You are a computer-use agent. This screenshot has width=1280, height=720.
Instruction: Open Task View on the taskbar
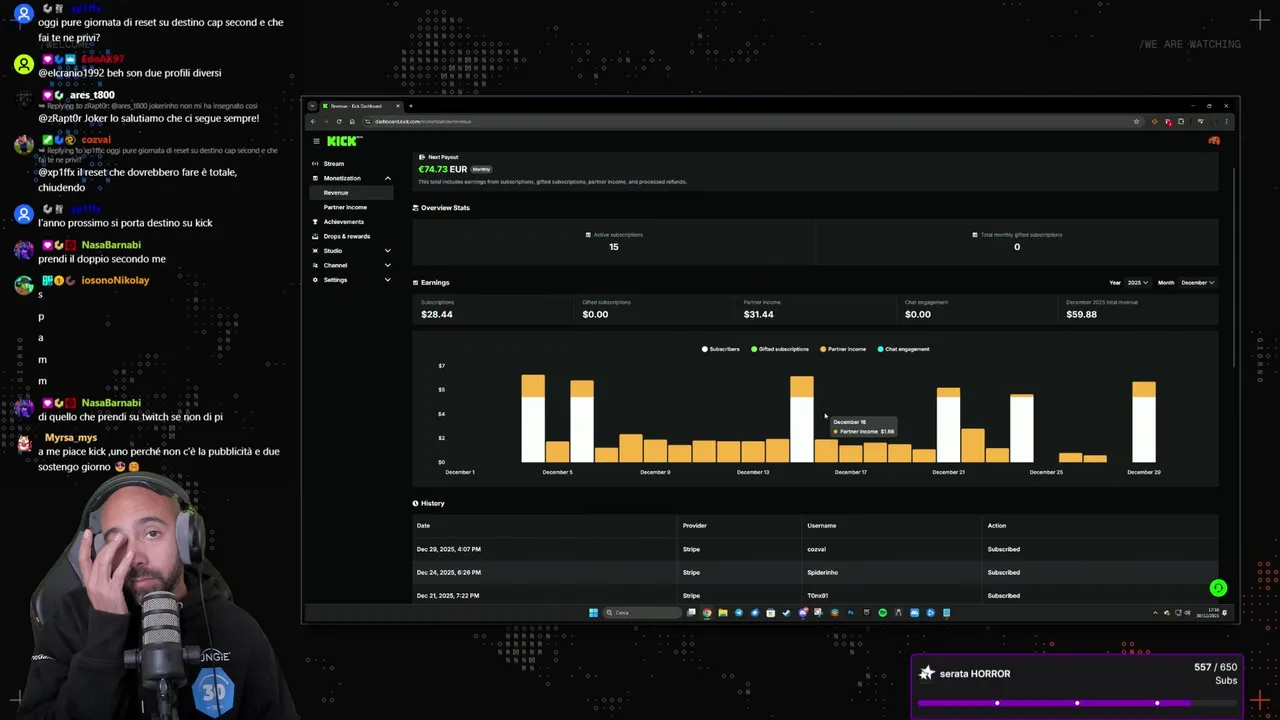point(691,613)
